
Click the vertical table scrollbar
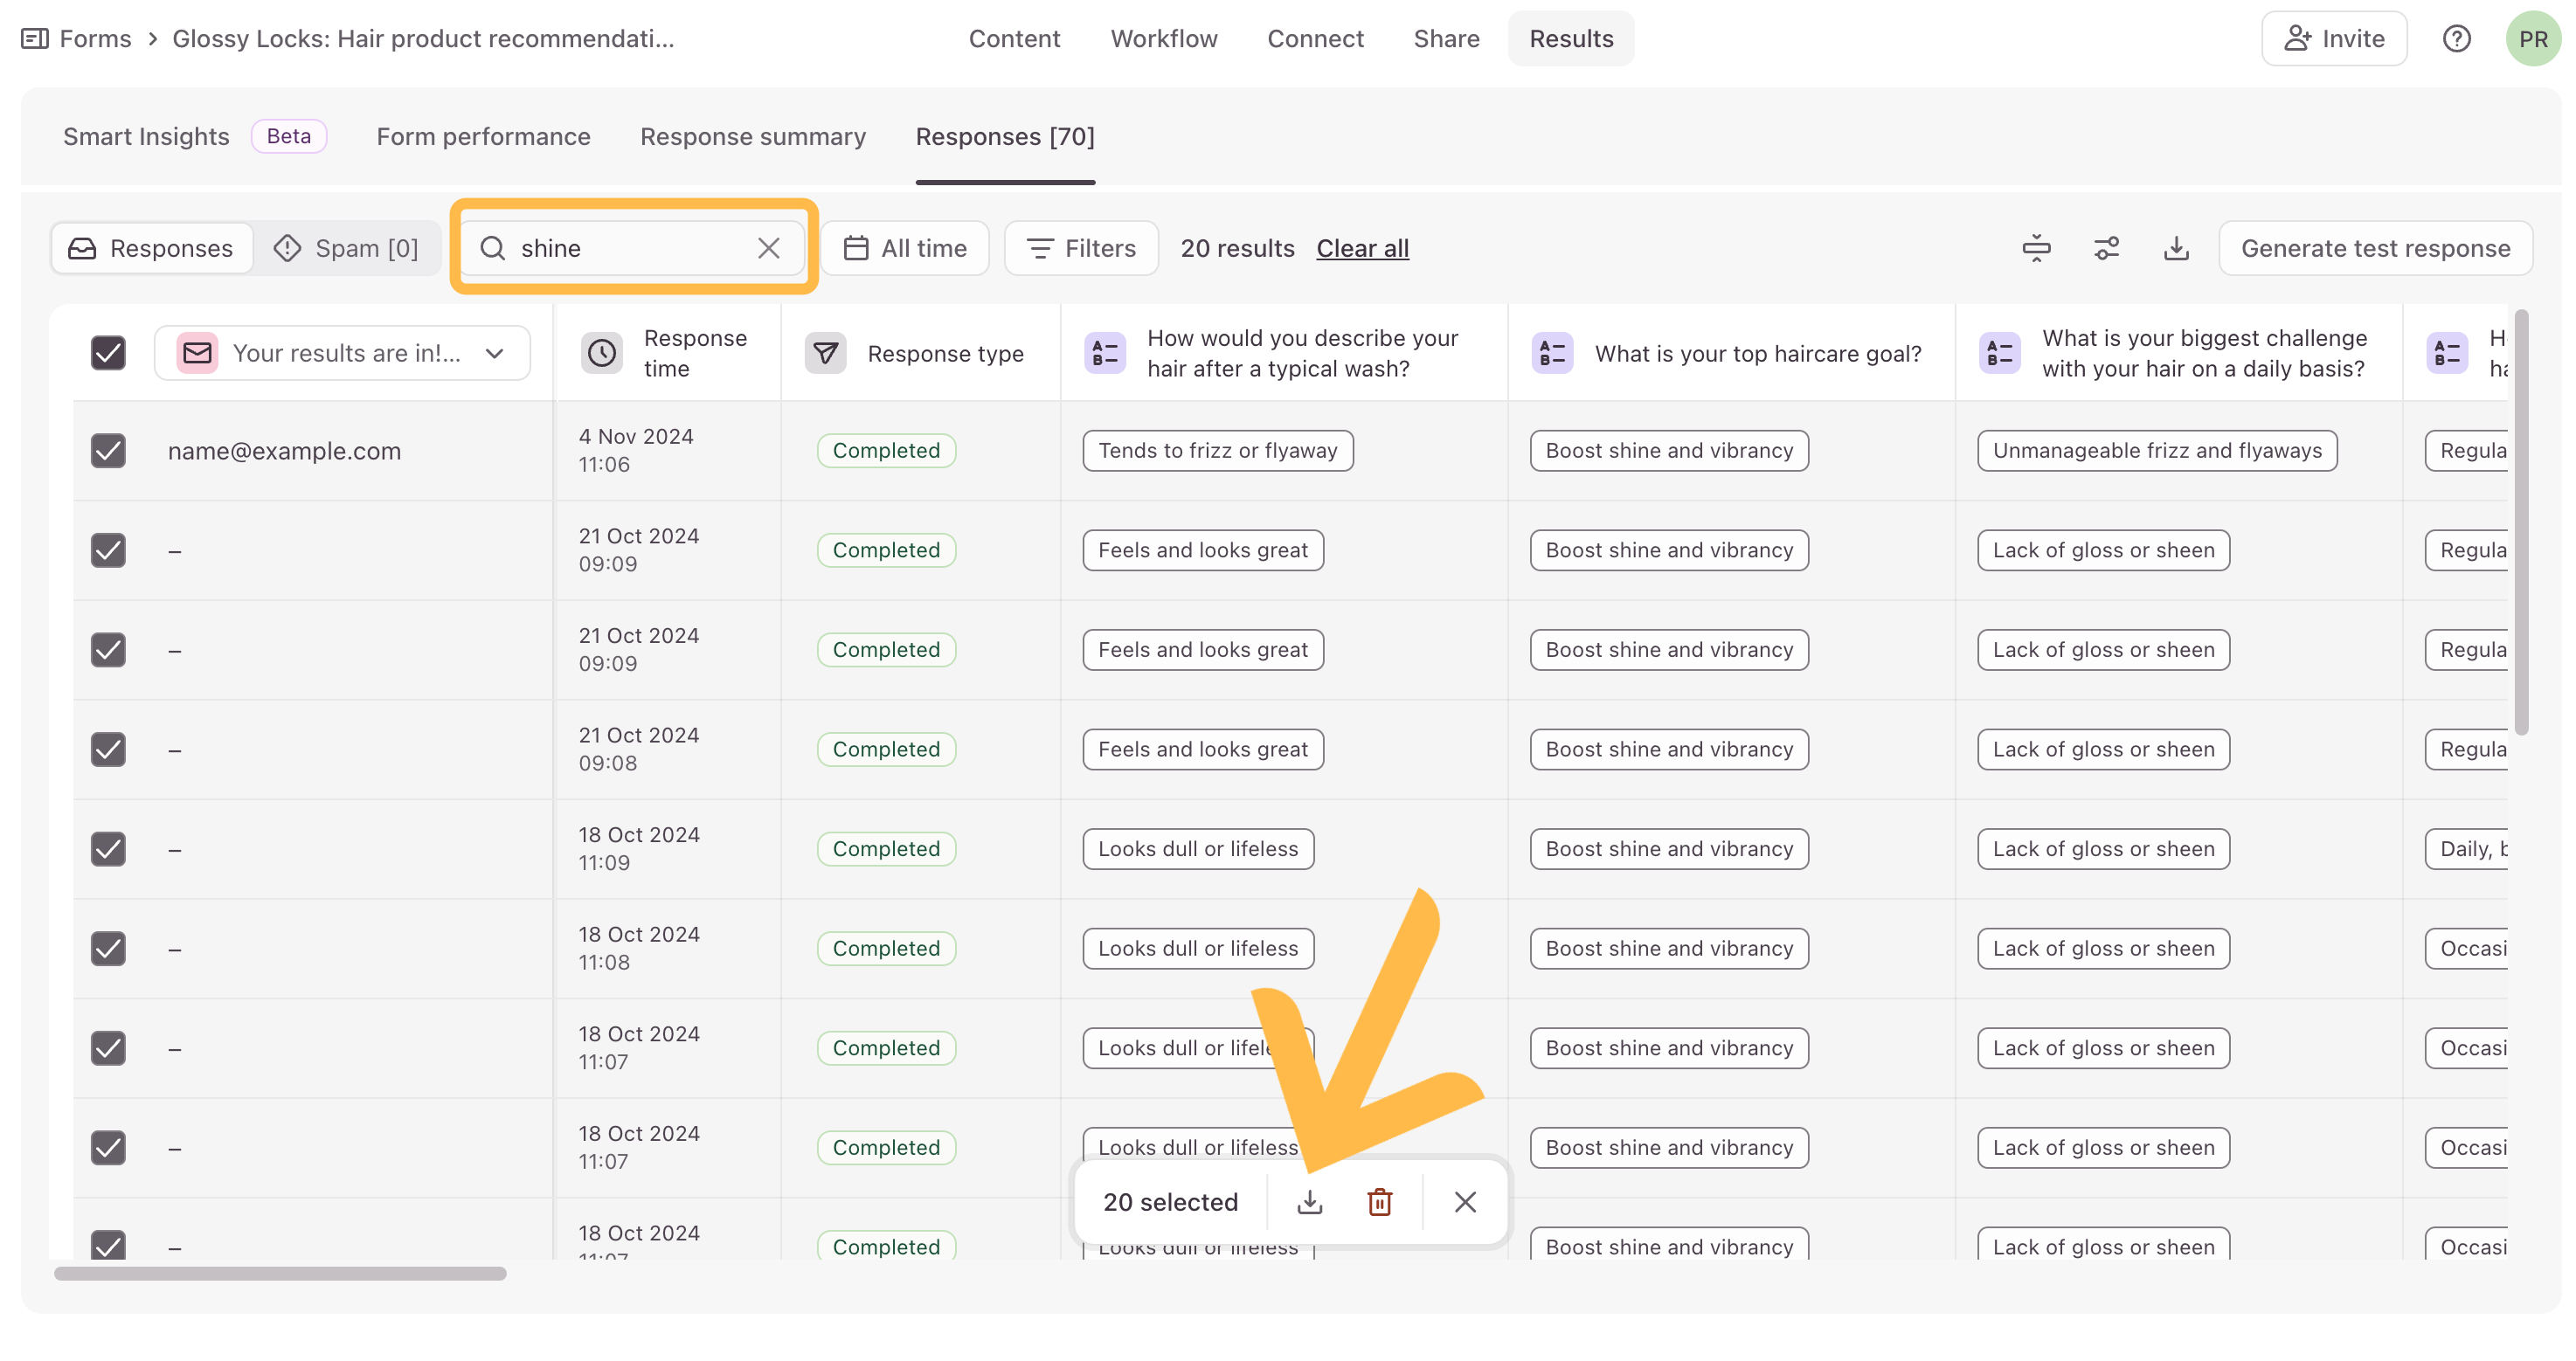pos(2520,522)
